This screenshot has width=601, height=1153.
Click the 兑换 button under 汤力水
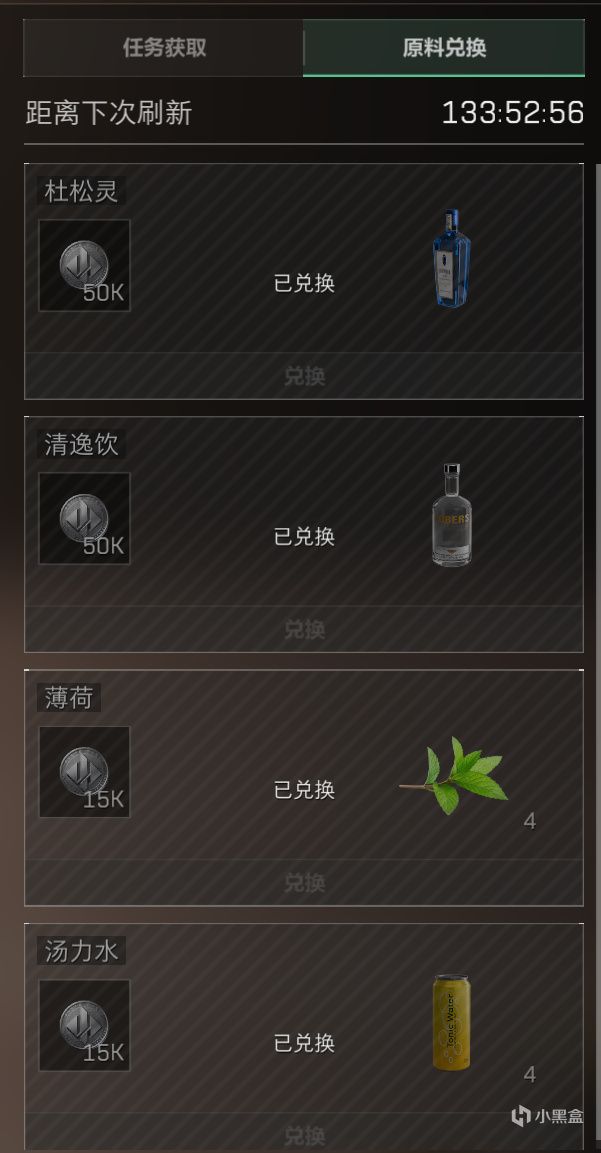[x=304, y=1132]
